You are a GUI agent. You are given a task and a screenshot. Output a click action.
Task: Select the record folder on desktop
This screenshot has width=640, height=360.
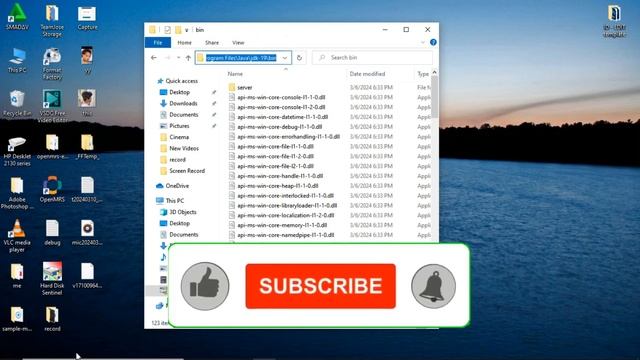coord(52,319)
